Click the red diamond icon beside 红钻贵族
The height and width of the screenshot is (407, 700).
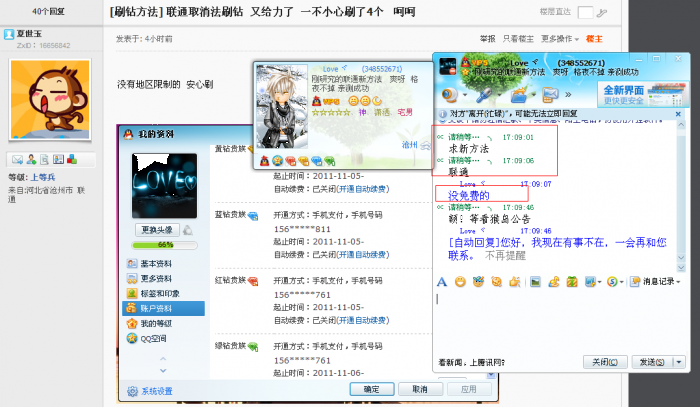(x=253, y=281)
